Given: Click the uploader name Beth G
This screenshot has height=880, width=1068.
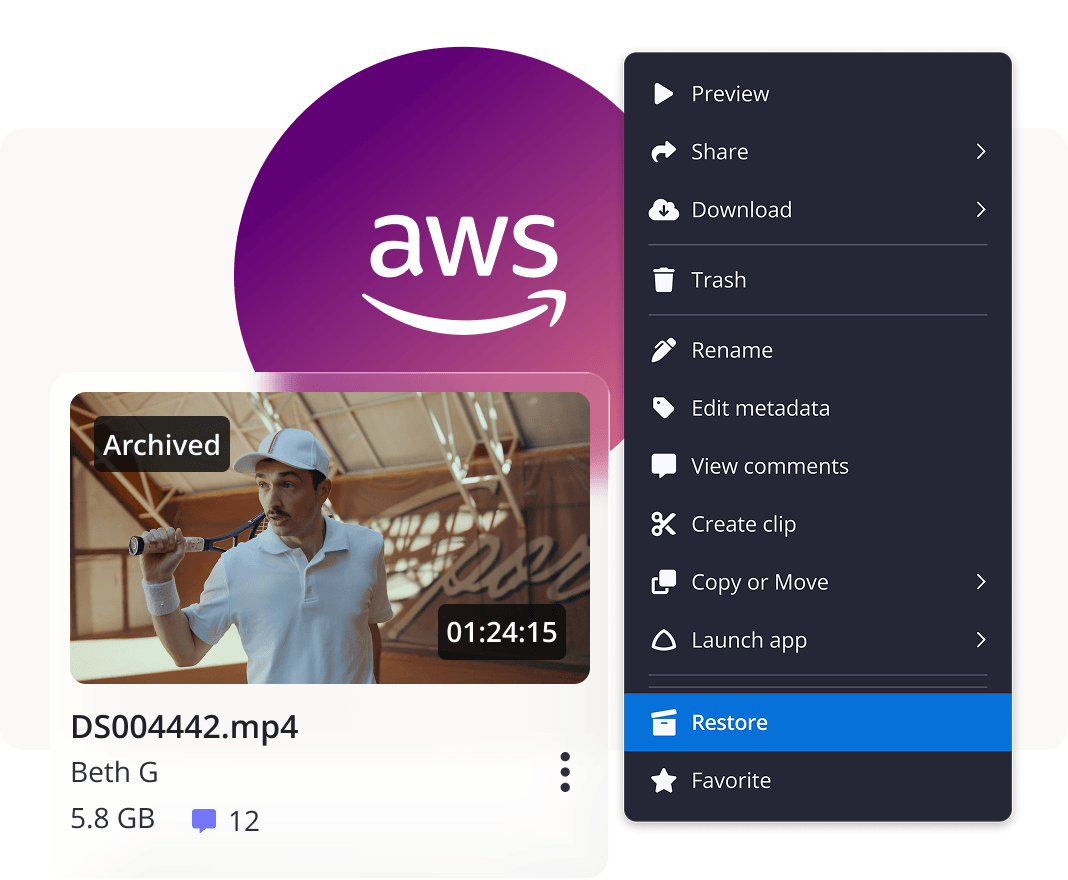Looking at the screenshot, I should pos(114,773).
